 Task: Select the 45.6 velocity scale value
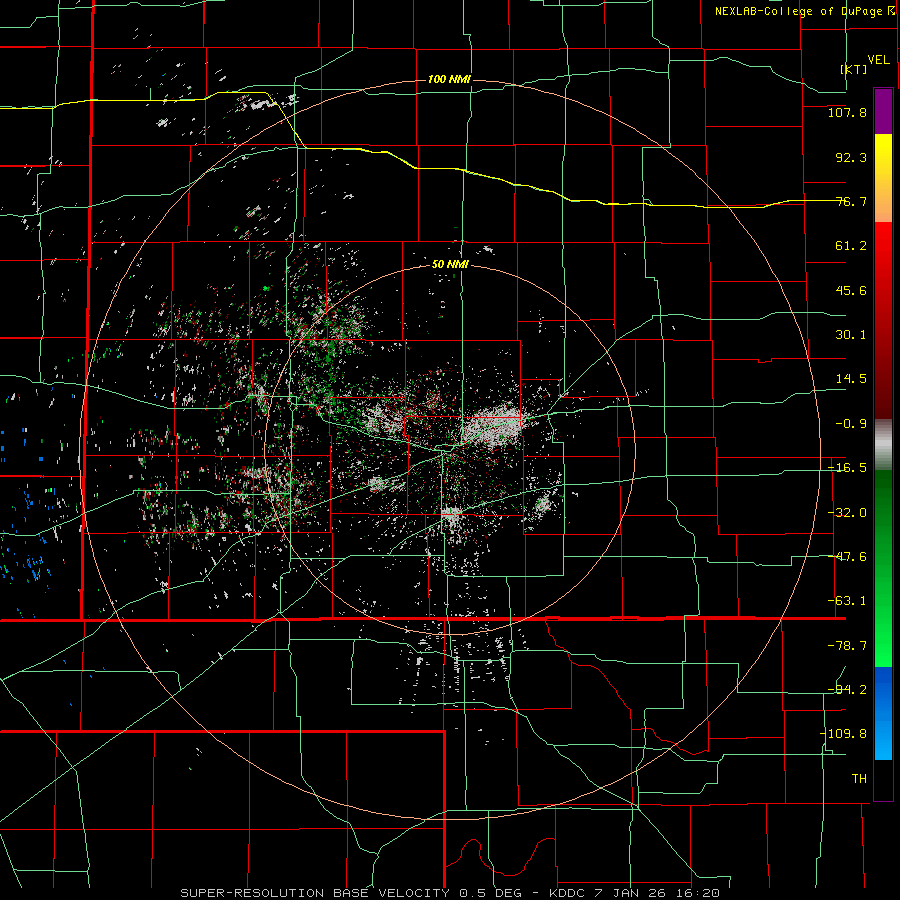(x=851, y=290)
